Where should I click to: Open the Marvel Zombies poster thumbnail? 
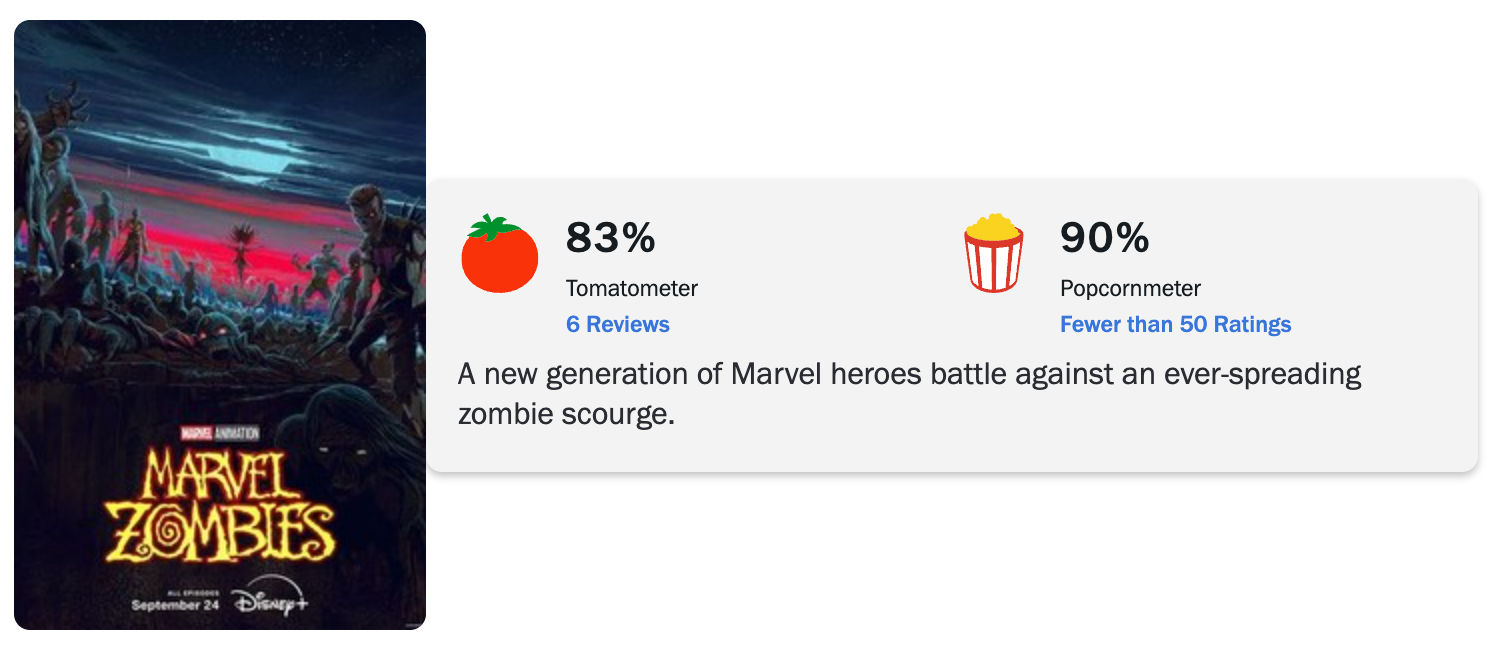220,325
